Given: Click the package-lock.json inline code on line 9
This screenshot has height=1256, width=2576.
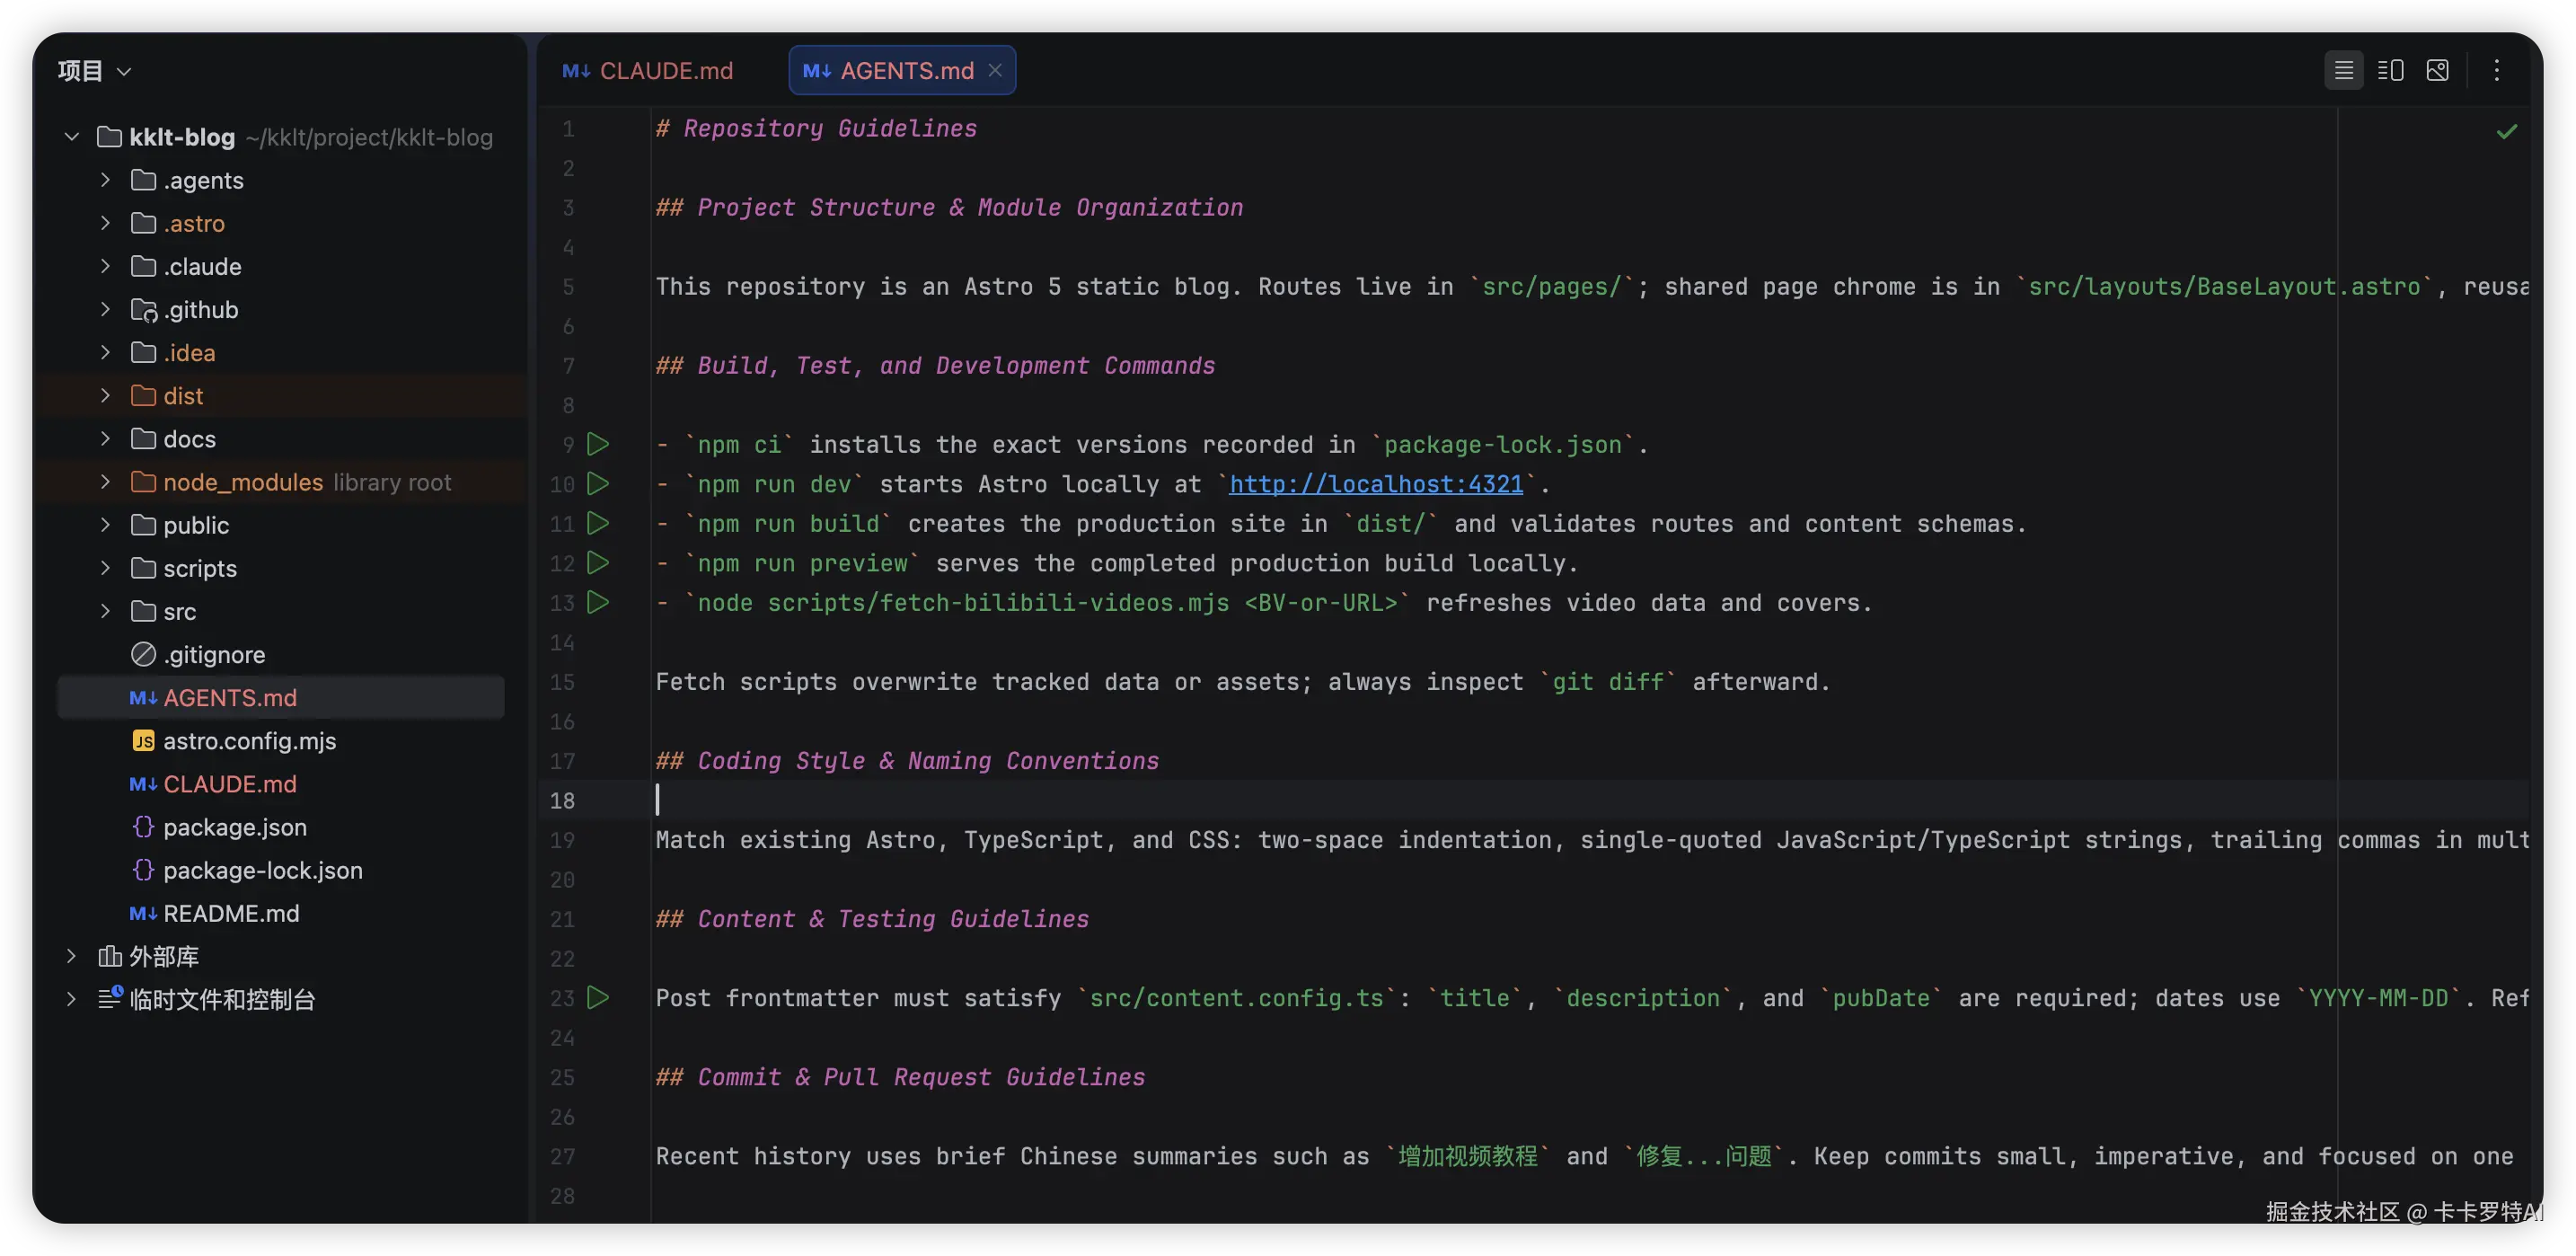Looking at the screenshot, I should tap(1502, 445).
